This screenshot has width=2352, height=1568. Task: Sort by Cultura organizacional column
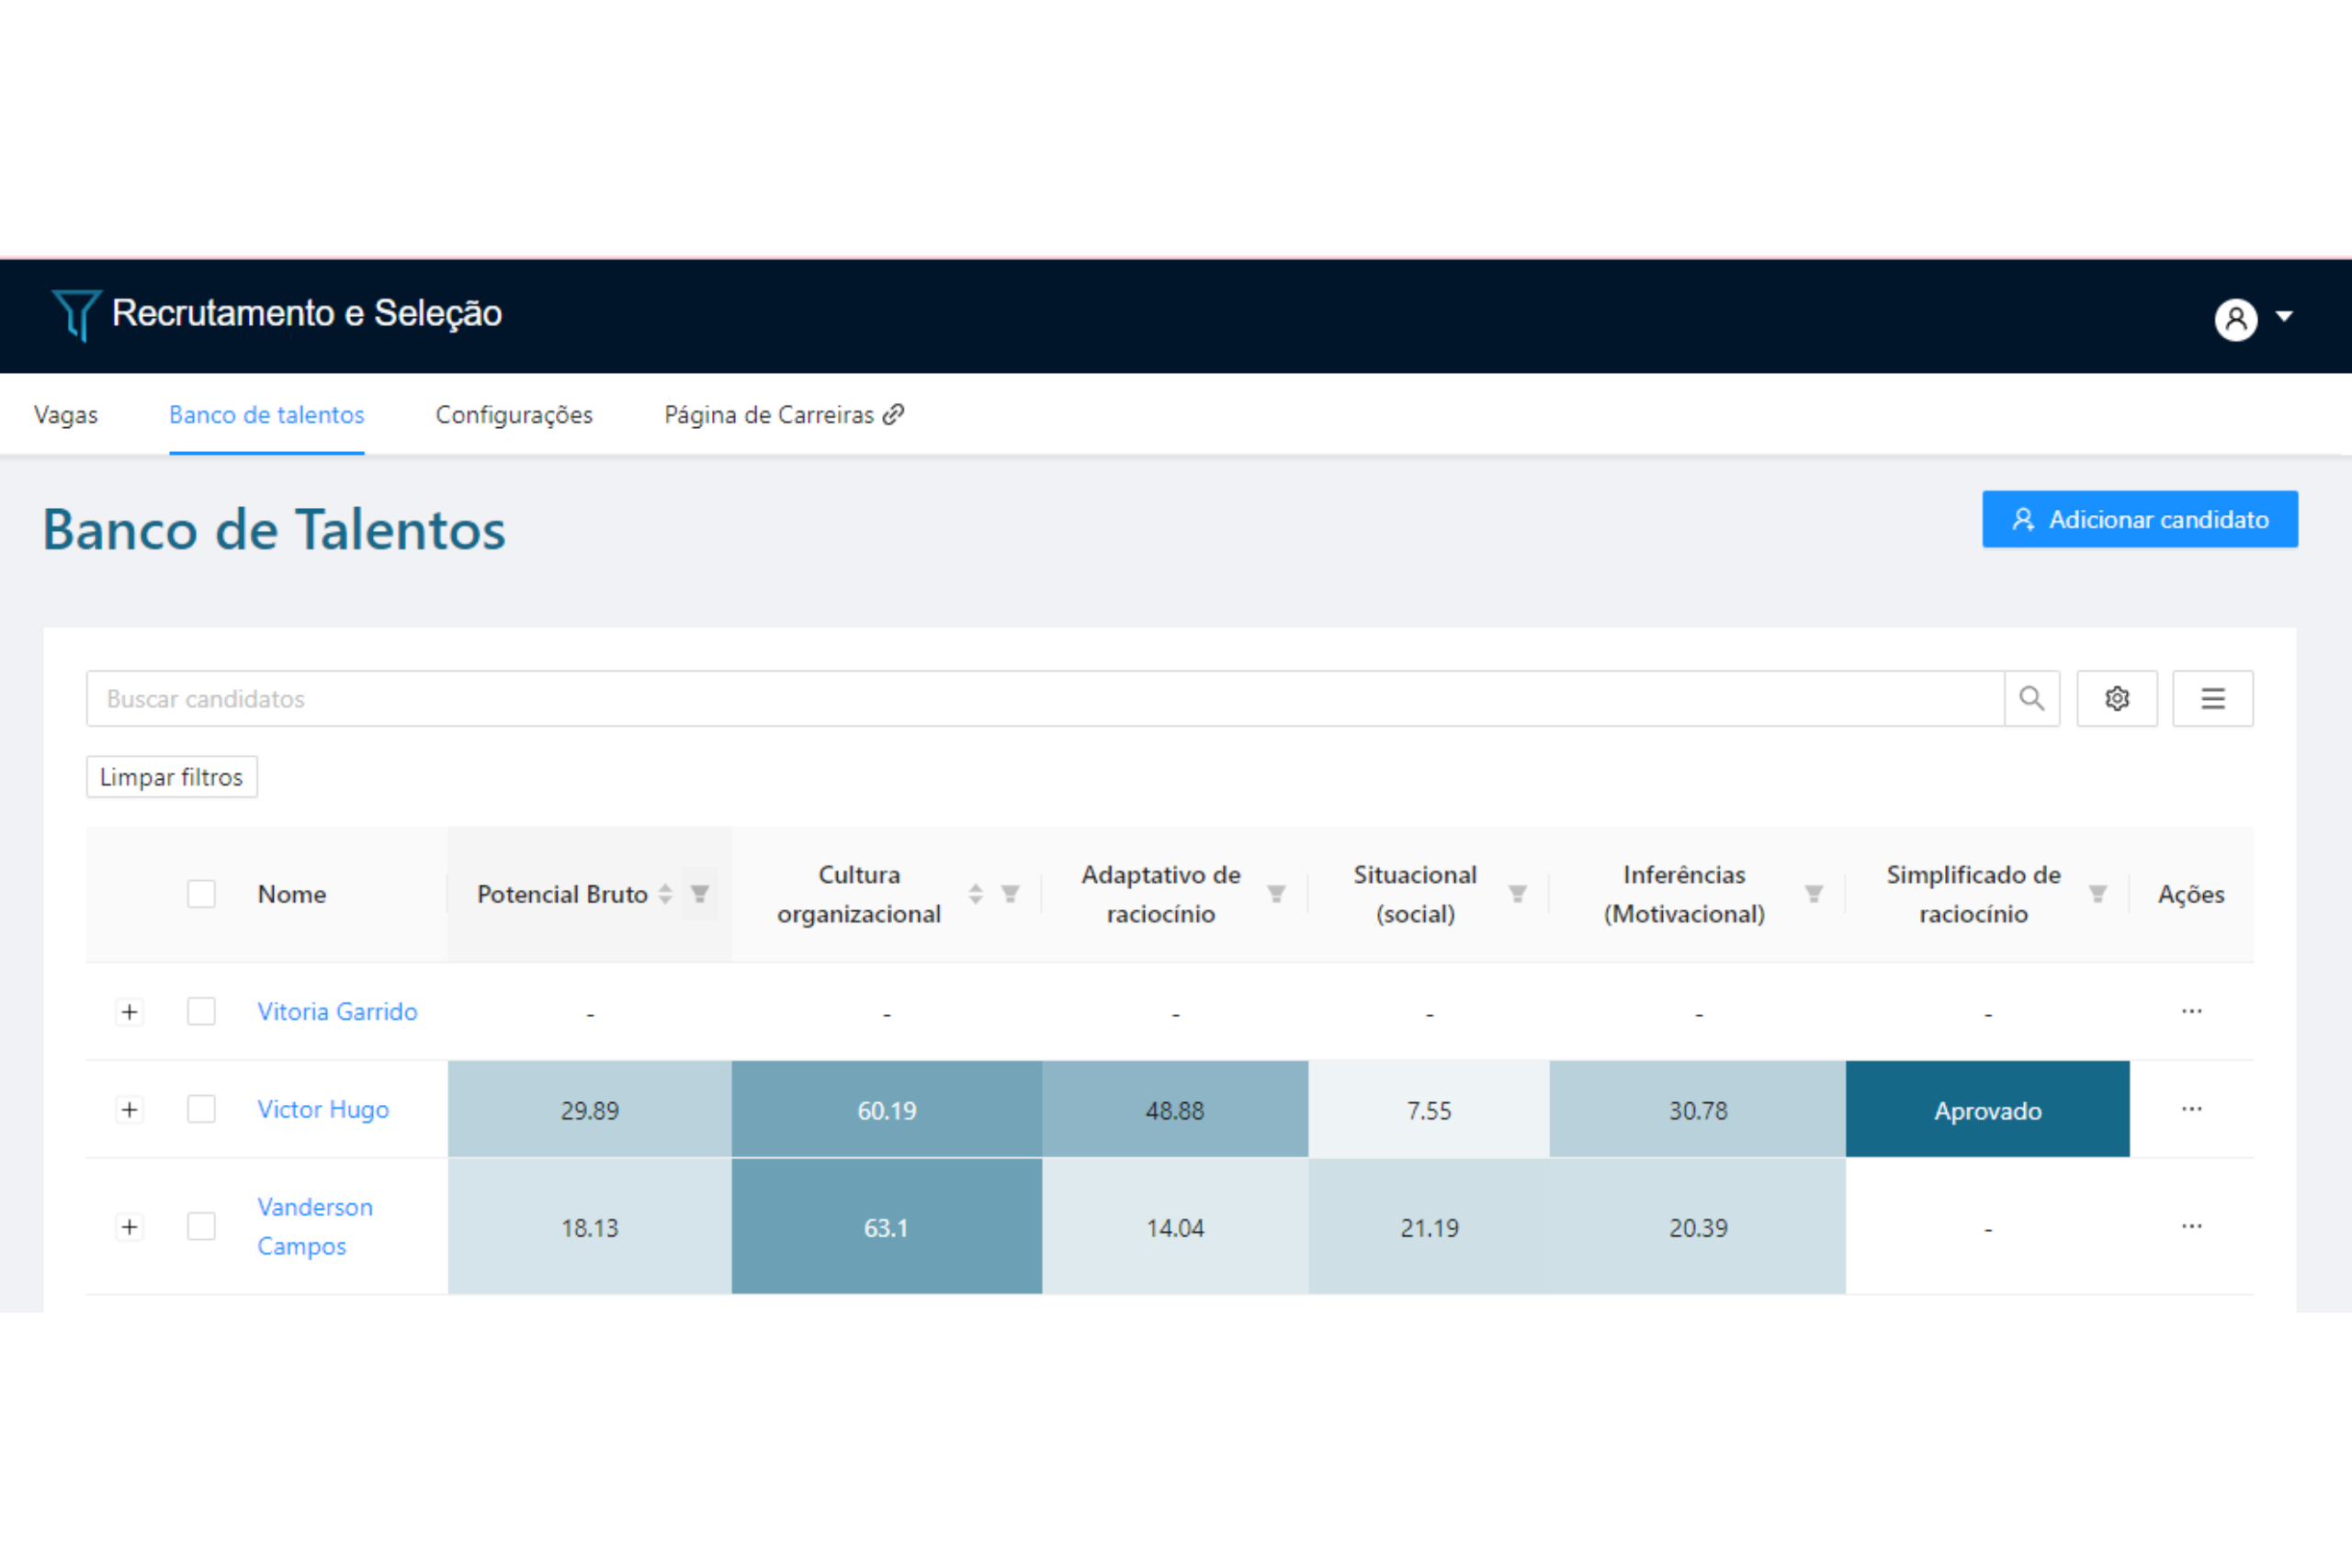click(976, 893)
